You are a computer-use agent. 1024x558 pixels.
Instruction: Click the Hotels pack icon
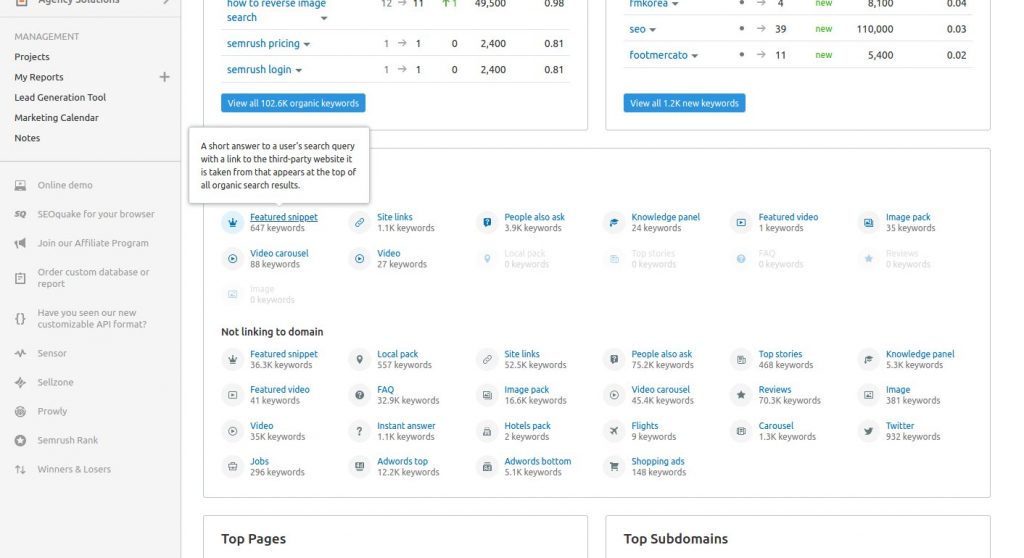[x=487, y=431]
